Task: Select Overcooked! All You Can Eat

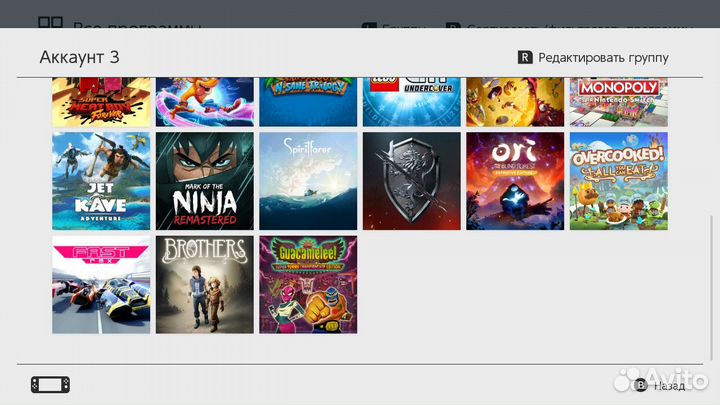Action: tap(618, 181)
